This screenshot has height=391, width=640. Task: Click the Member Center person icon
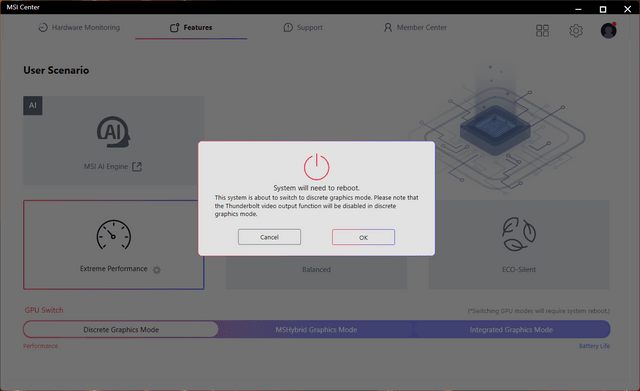[x=388, y=27]
